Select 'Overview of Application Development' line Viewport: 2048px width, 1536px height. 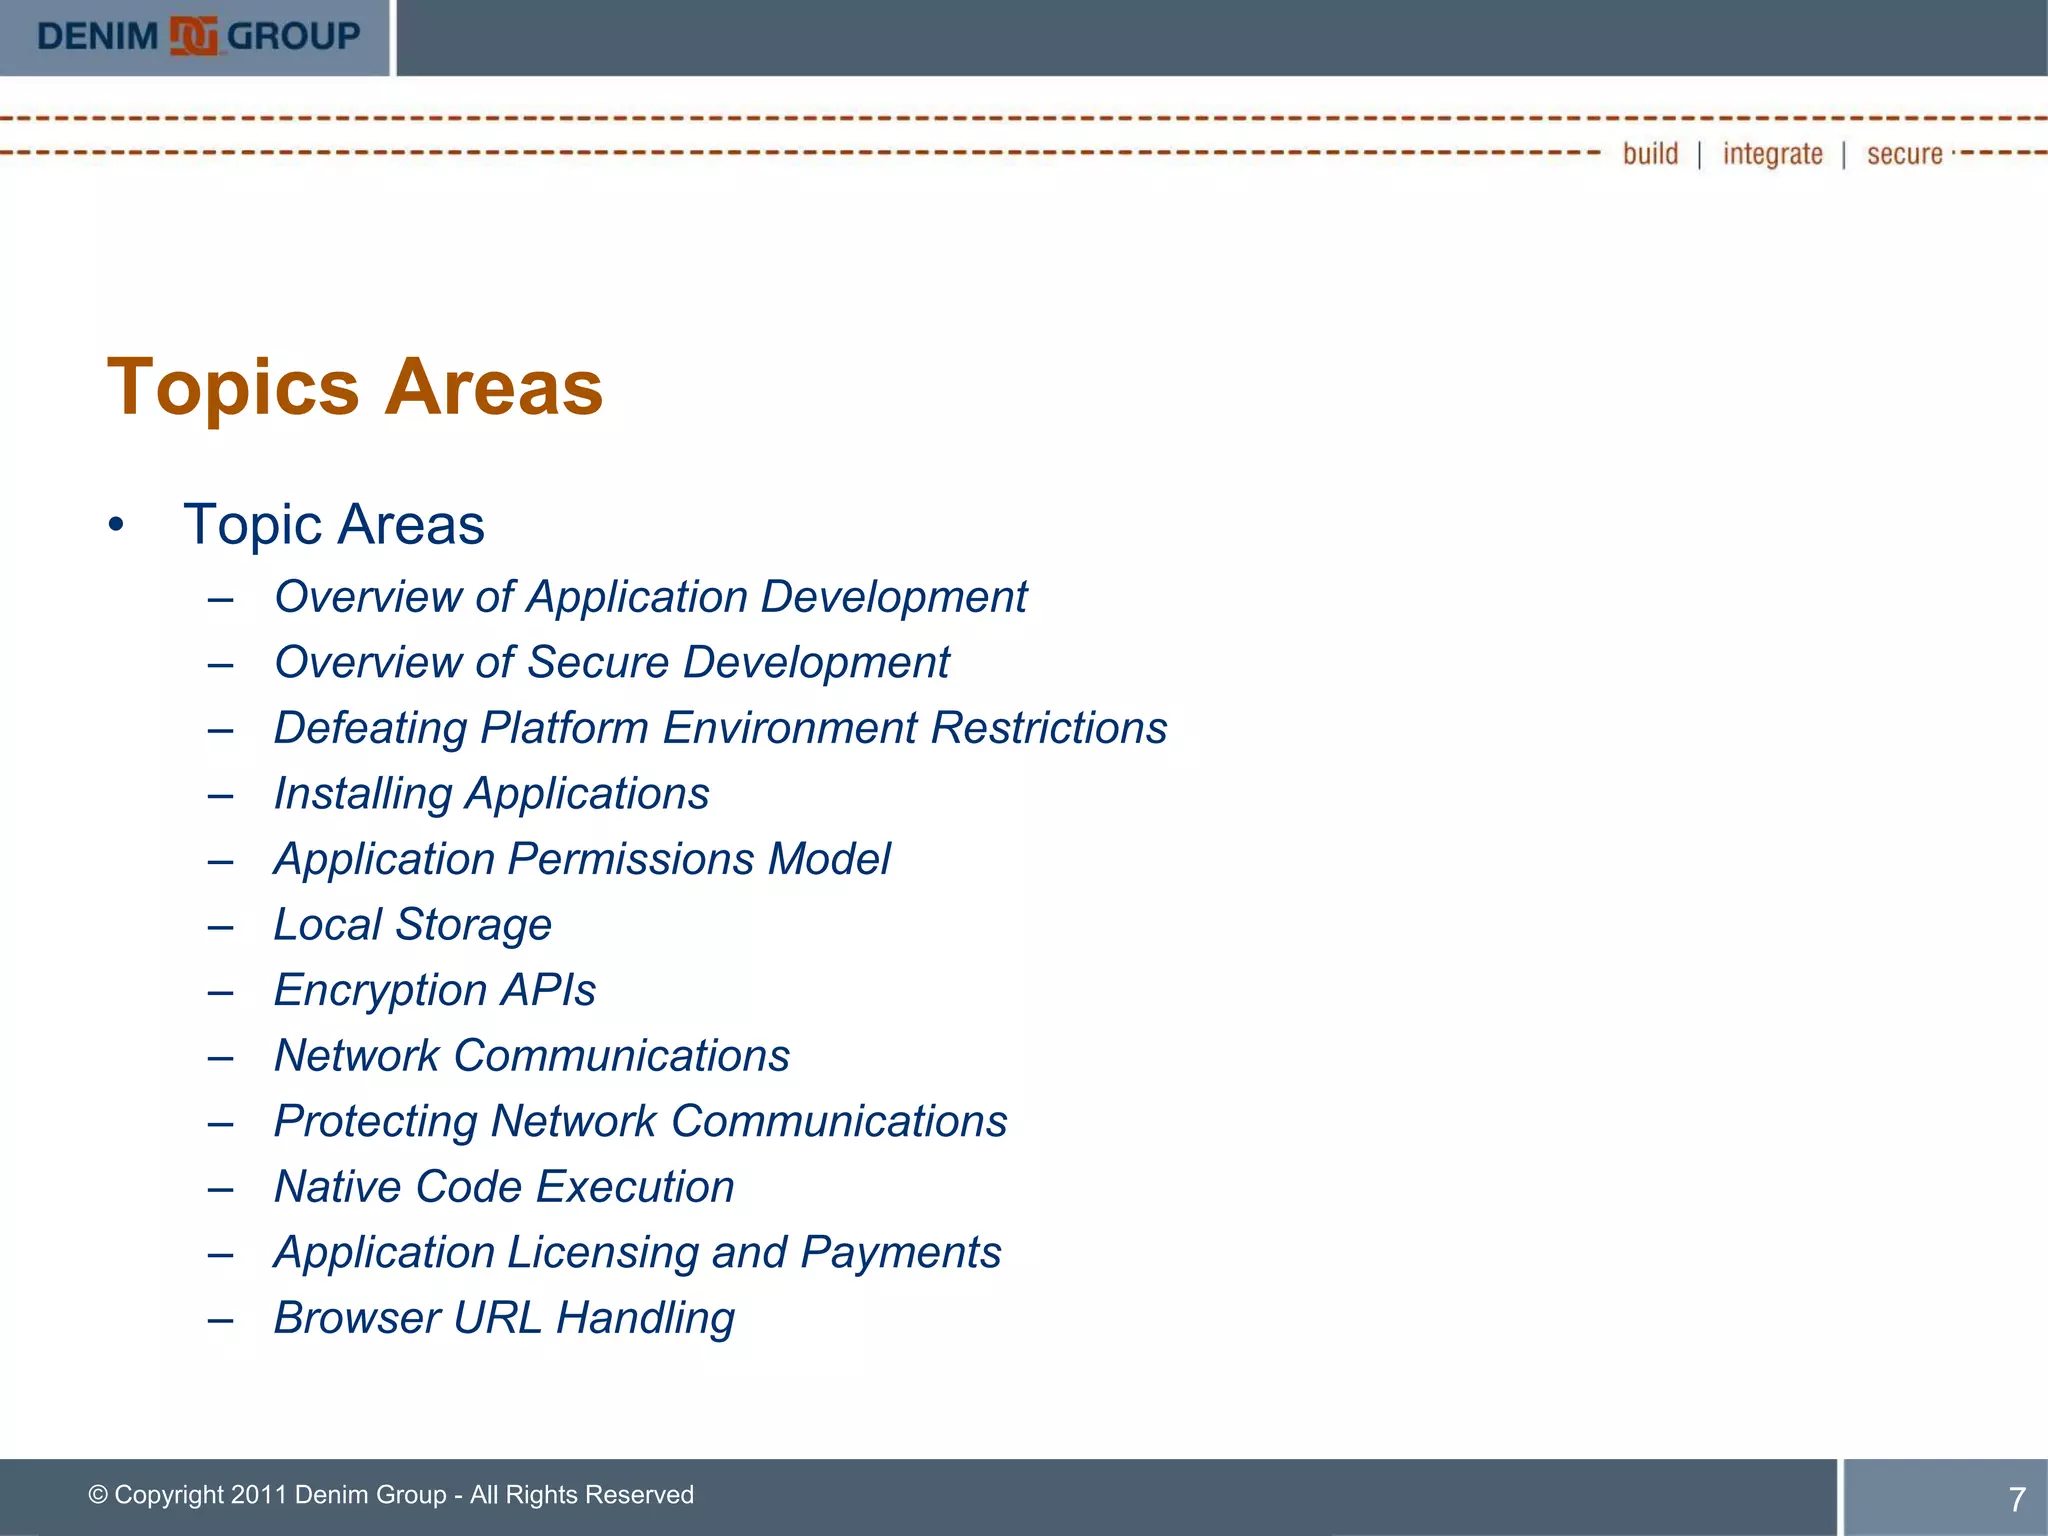650,598
